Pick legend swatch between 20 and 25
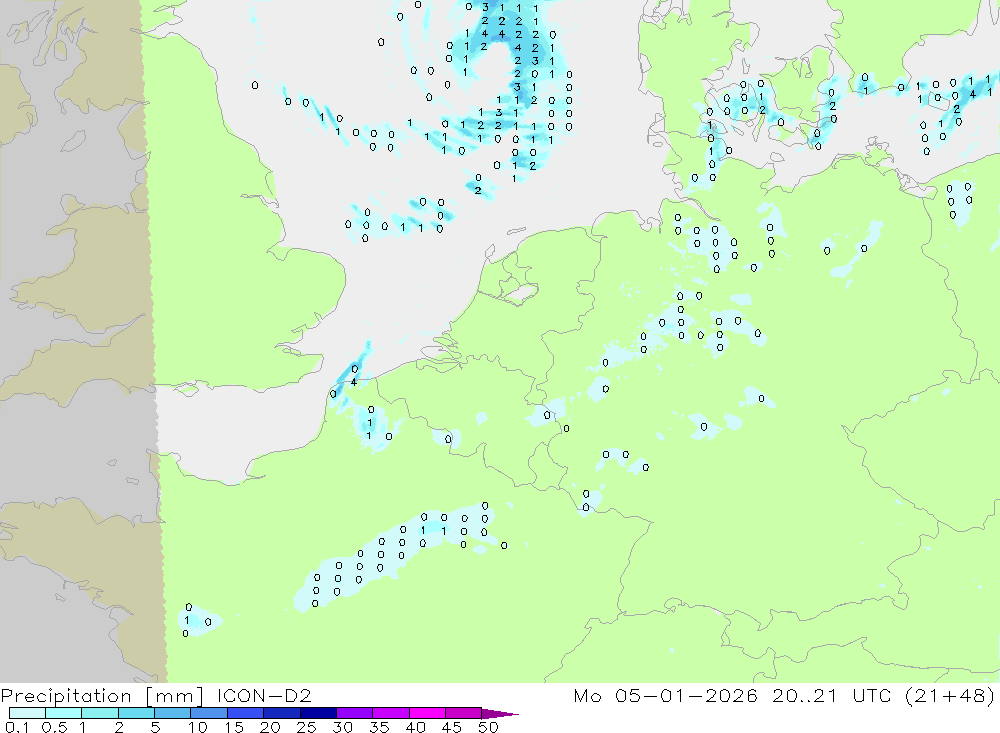1000x733 pixels. pyautogui.click(x=282, y=713)
